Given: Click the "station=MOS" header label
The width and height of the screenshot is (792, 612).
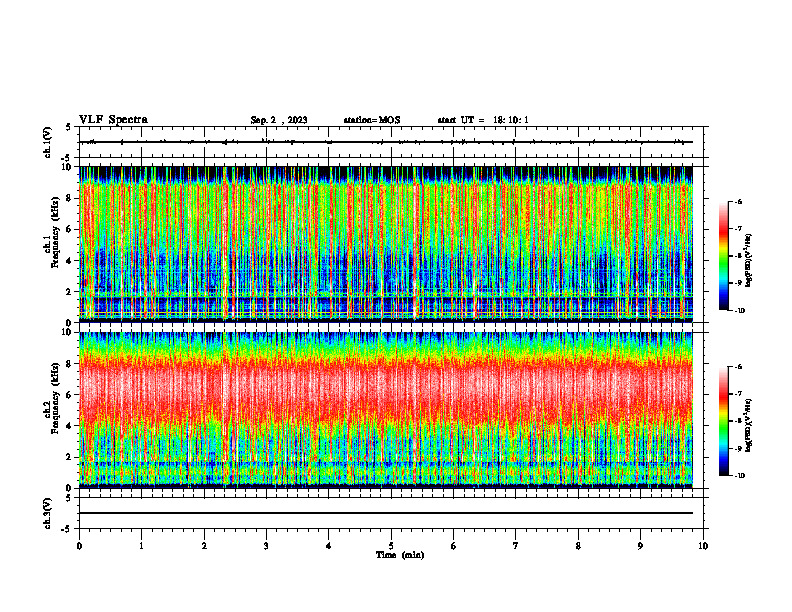Looking at the screenshot, I should click(372, 120).
